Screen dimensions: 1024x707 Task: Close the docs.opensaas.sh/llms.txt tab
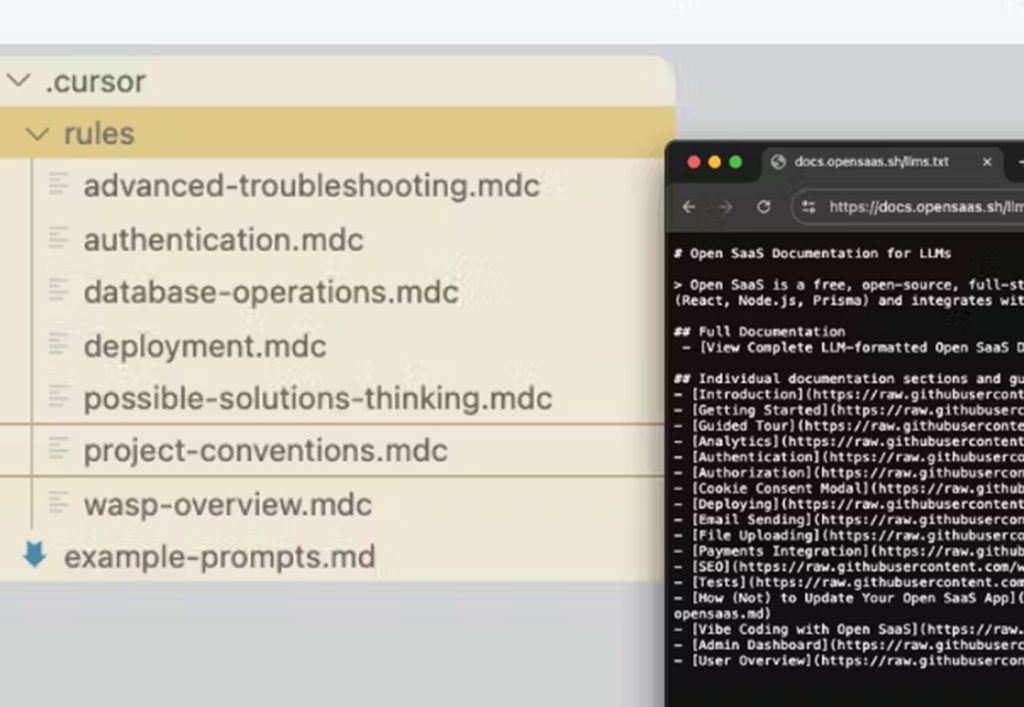987,162
